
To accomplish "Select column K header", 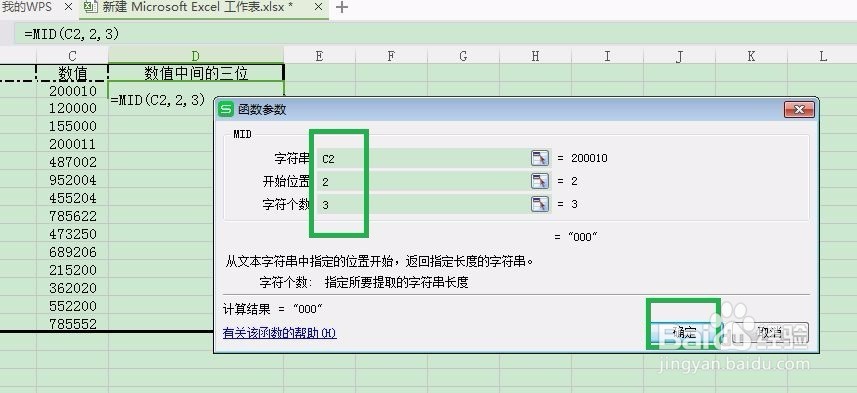I will coord(752,55).
